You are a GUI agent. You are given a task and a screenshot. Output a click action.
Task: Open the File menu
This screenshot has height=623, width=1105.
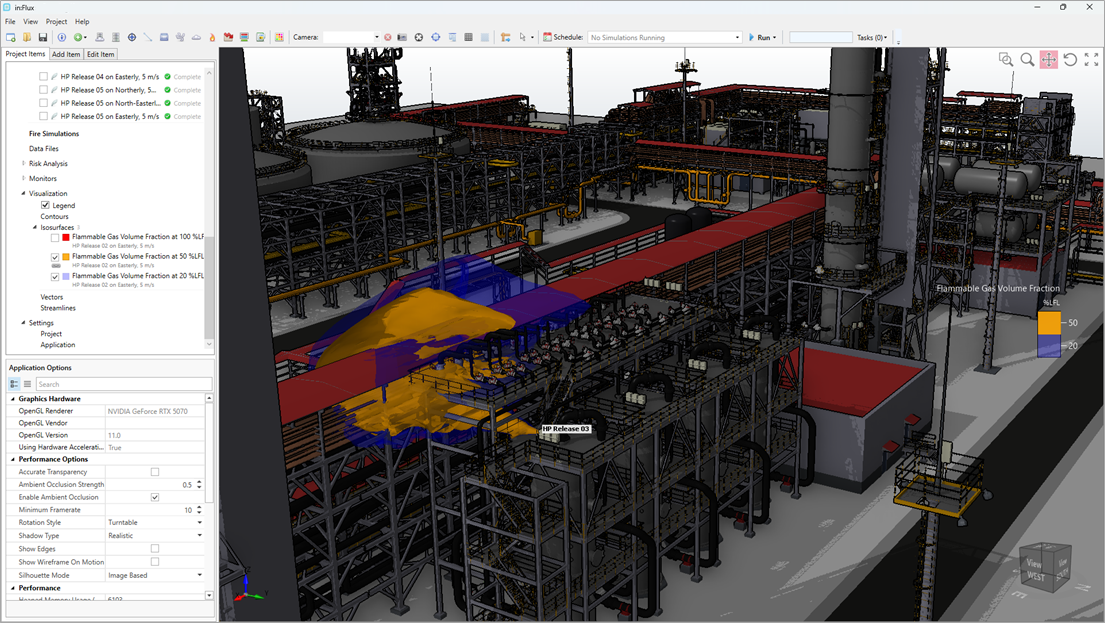[10, 22]
